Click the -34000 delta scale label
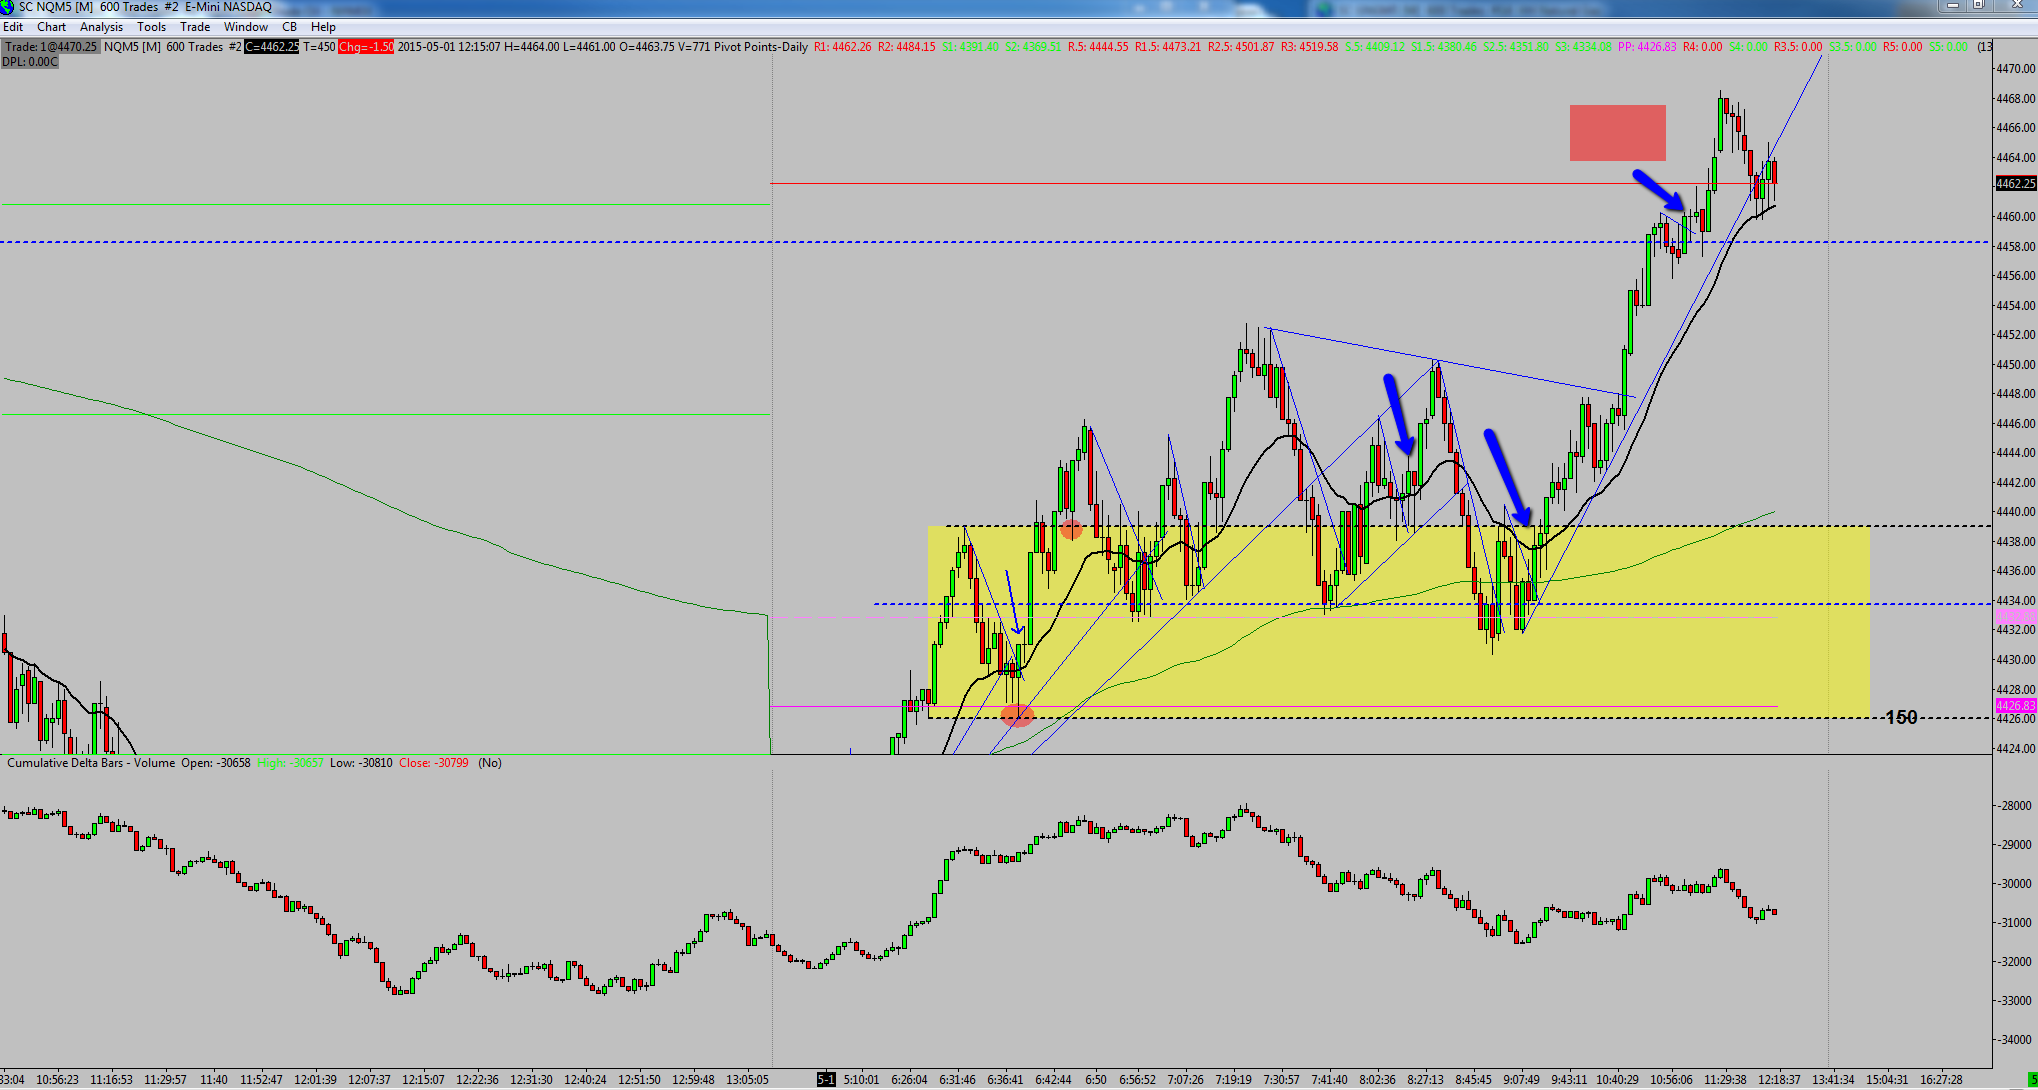 point(2015,1040)
